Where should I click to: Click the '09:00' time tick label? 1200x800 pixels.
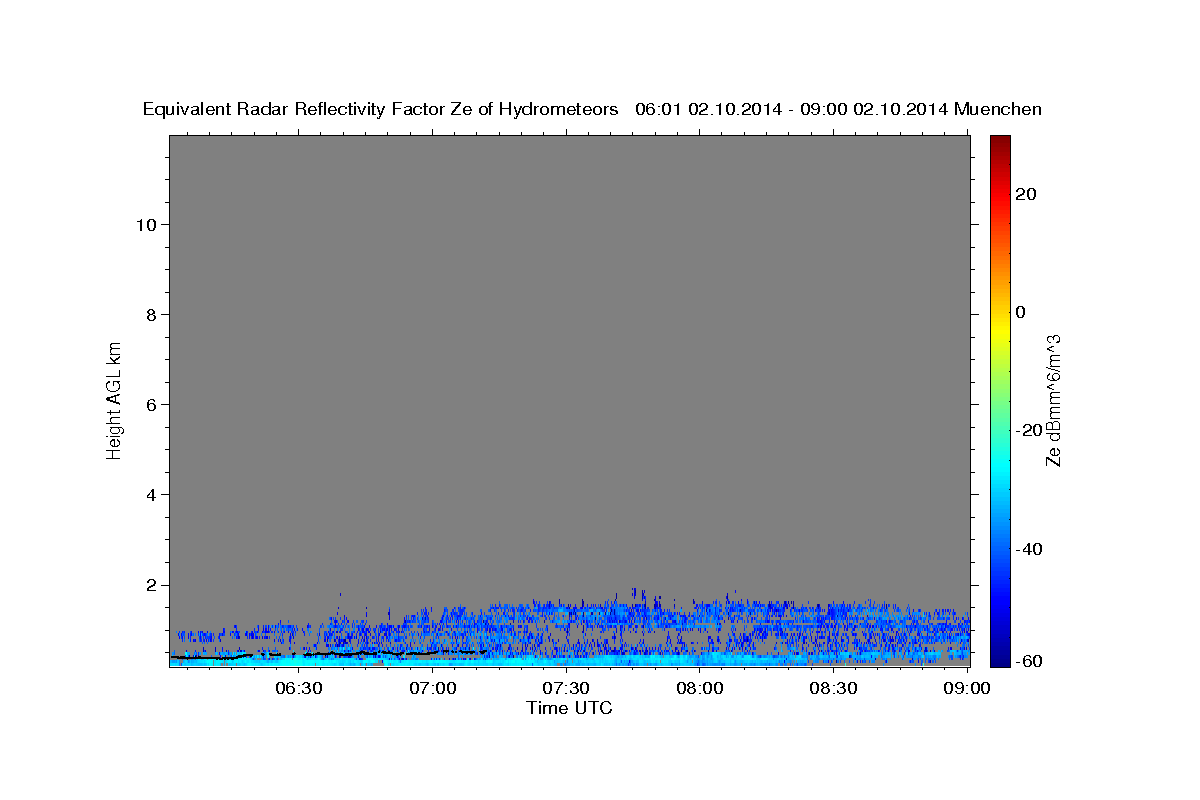pyautogui.click(x=968, y=688)
